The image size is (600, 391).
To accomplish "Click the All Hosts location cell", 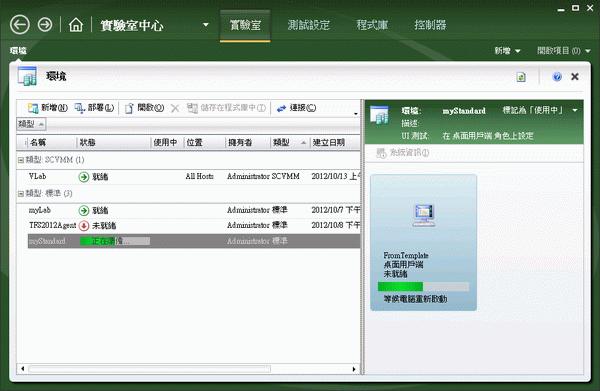I will pos(199,176).
